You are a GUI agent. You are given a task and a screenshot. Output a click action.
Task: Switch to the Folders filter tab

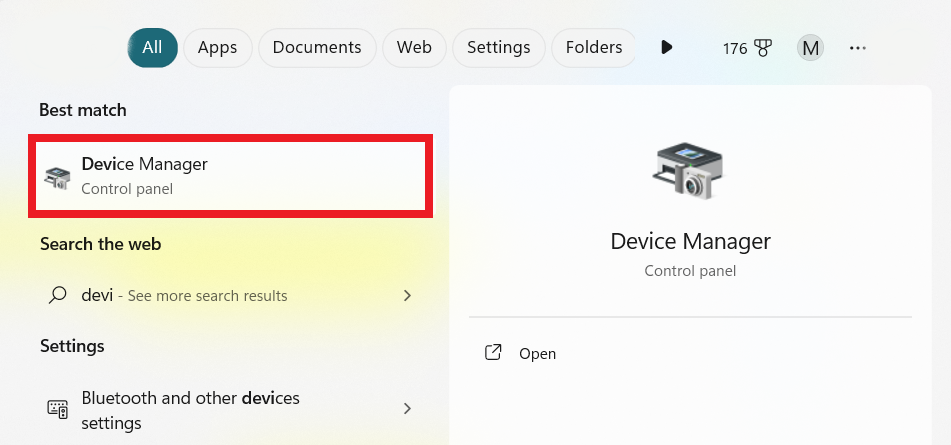click(594, 47)
